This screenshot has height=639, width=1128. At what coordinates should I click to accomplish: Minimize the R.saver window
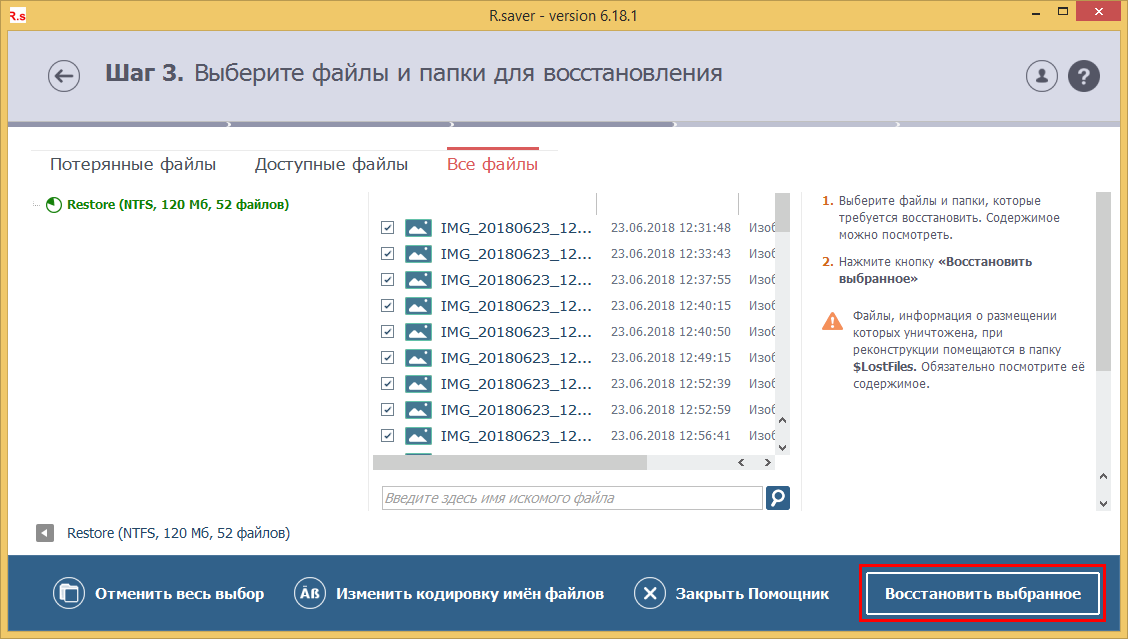(1036, 14)
